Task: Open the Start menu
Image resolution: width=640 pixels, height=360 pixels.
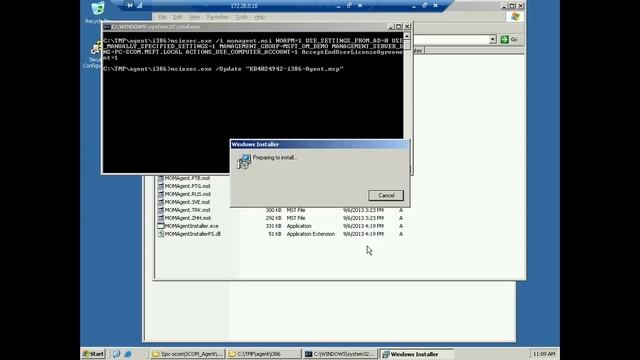Action: 93,354
